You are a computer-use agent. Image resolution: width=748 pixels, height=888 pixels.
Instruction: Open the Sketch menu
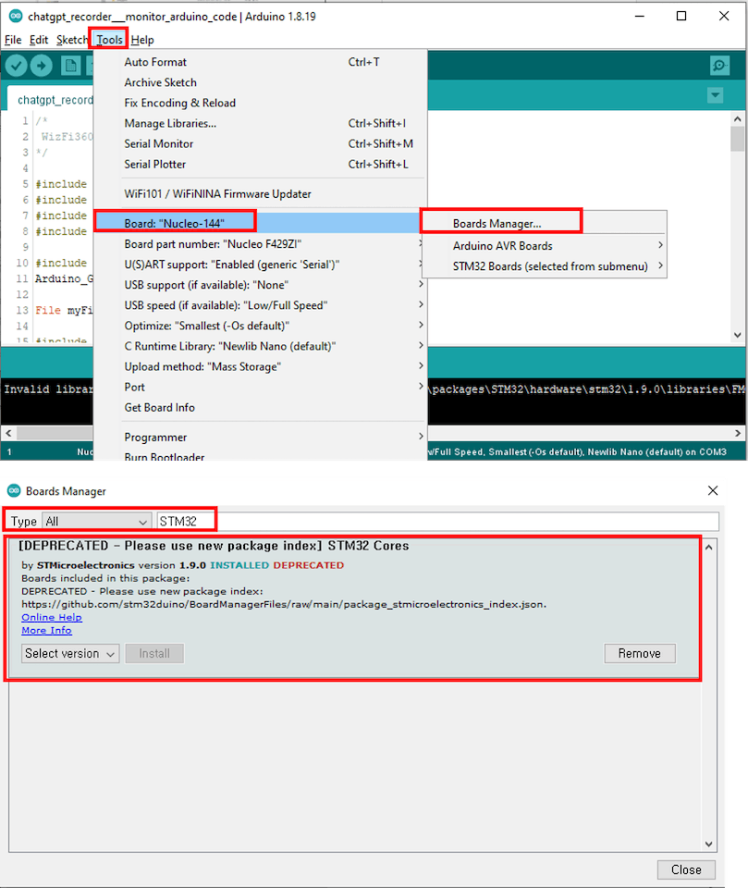coord(71,40)
